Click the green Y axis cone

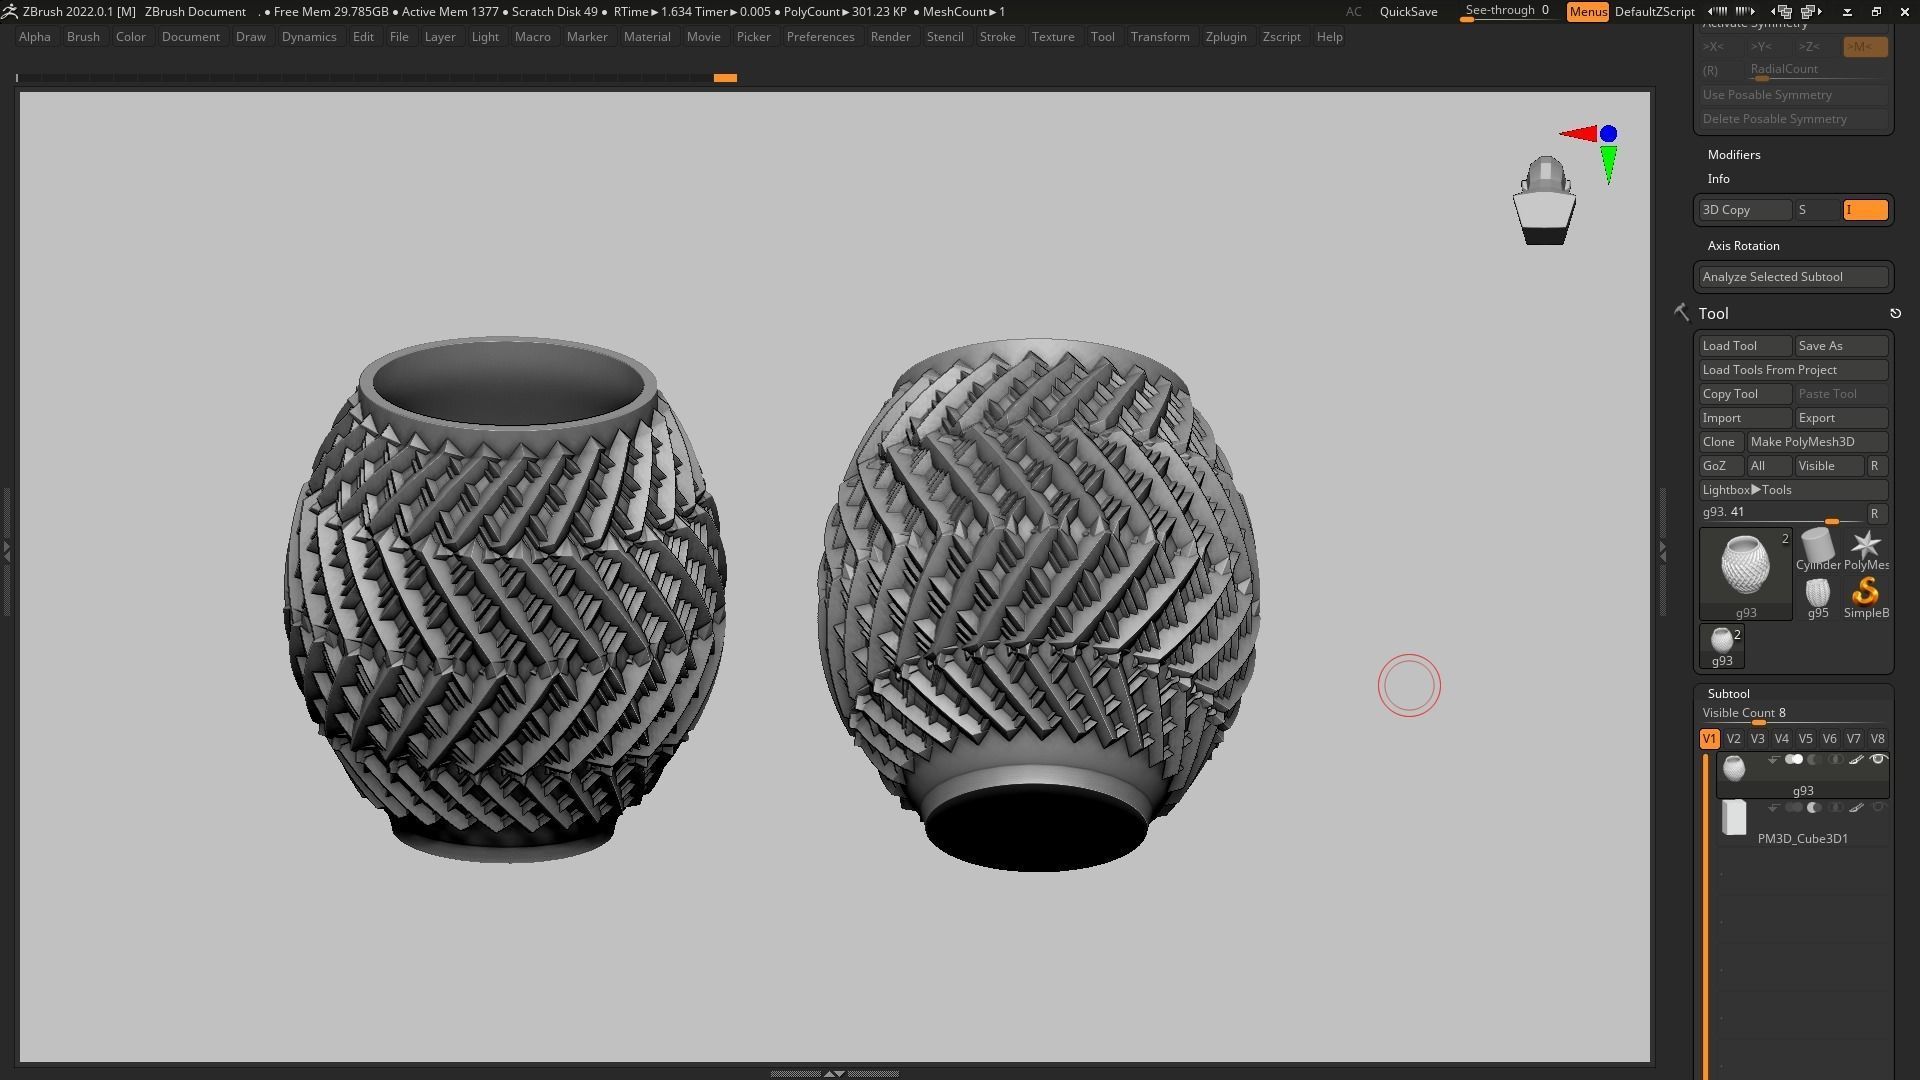pos(1608,165)
